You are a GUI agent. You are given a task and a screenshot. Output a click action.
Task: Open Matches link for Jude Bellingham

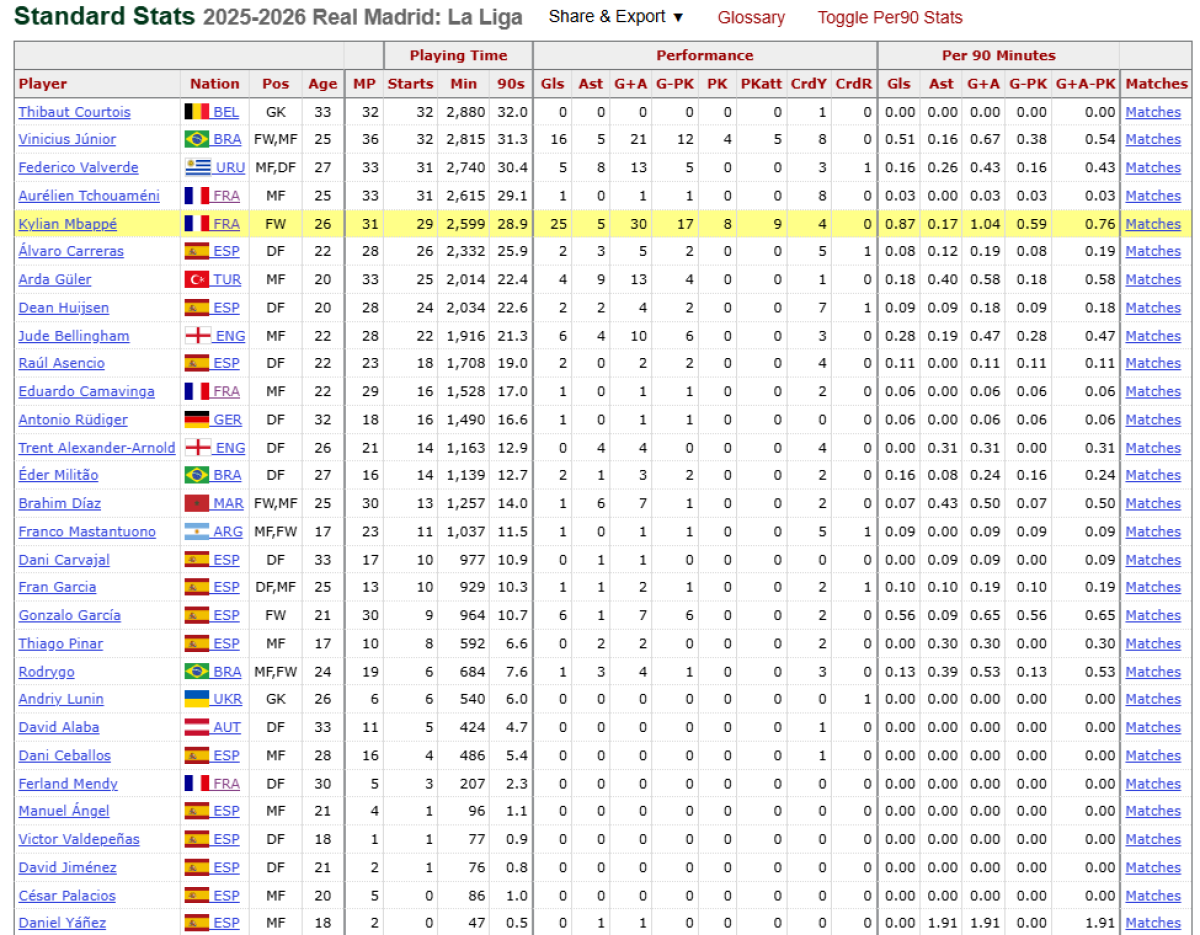point(1153,336)
